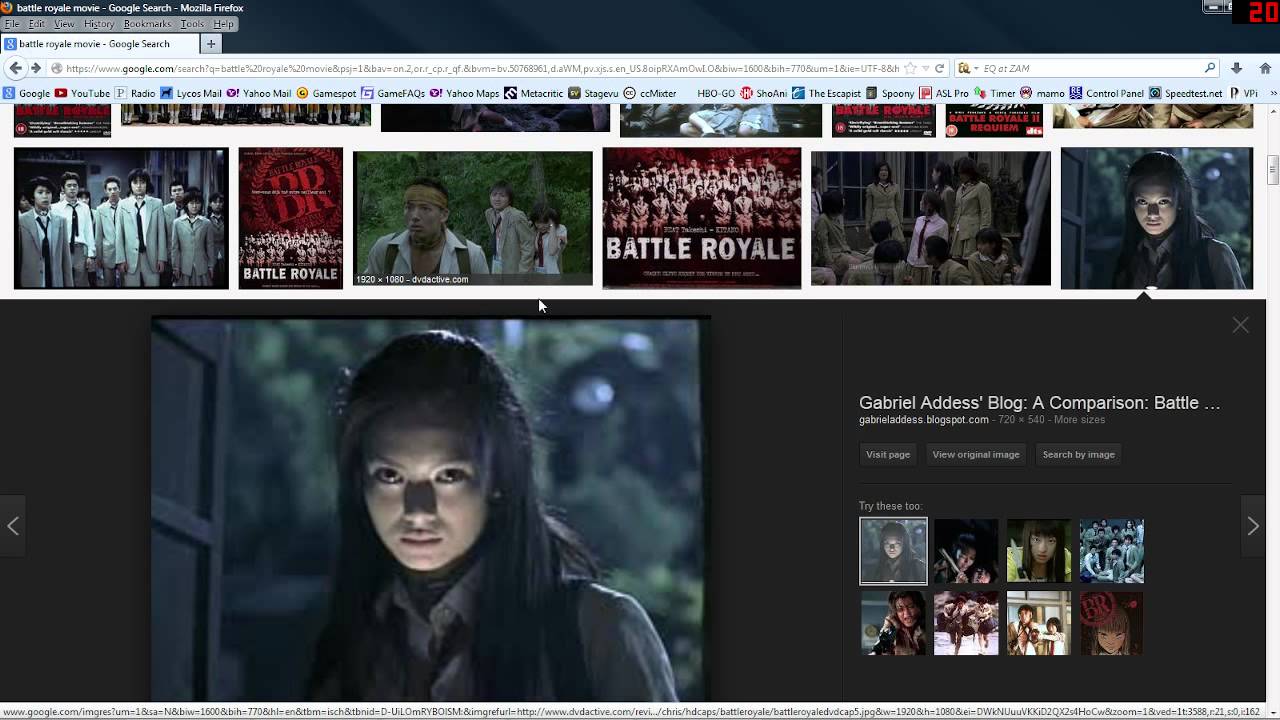The width and height of the screenshot is (1280, 720).
Task: Open the classroom students scene thumbnail
Action: coord(931,218)
